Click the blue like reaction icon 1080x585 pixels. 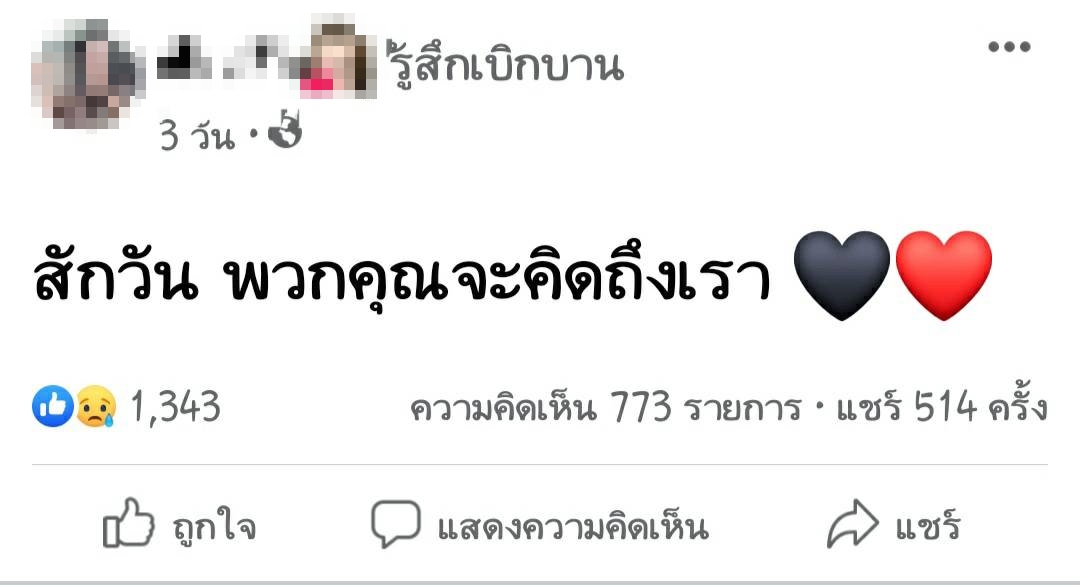click(53, 407)
